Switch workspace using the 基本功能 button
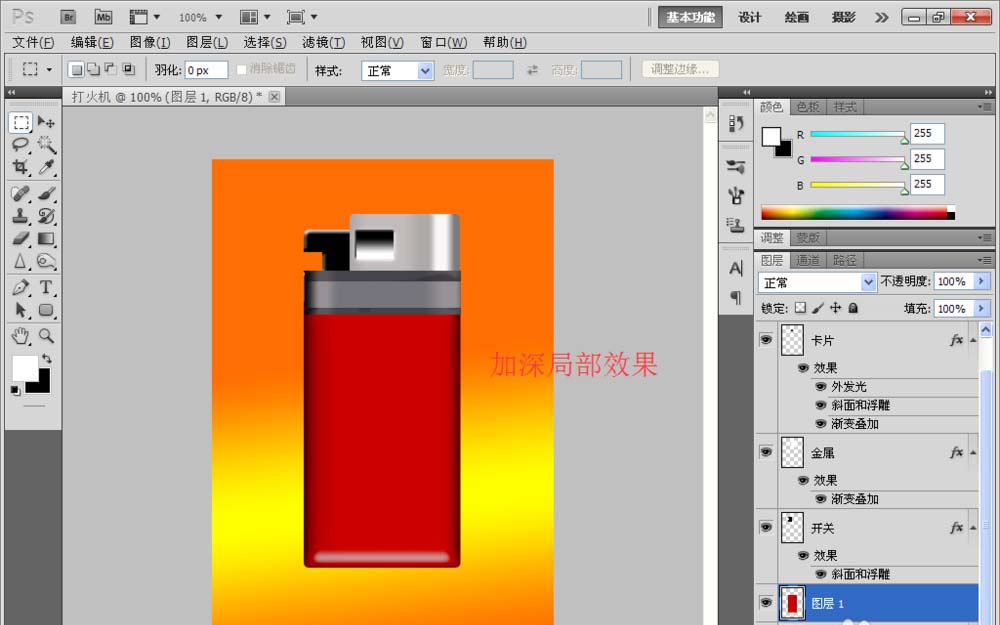This screenshot has height=625, width=1000. click(689, 17)
